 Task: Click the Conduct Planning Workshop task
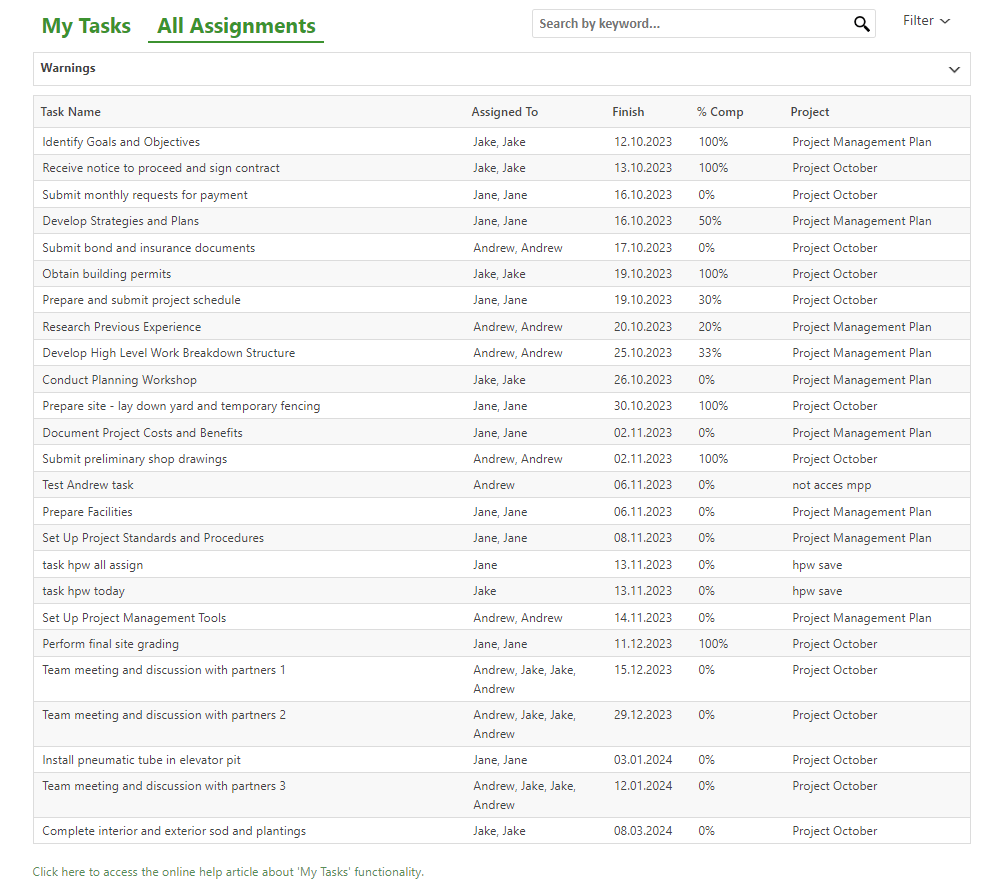click(120, 380)
